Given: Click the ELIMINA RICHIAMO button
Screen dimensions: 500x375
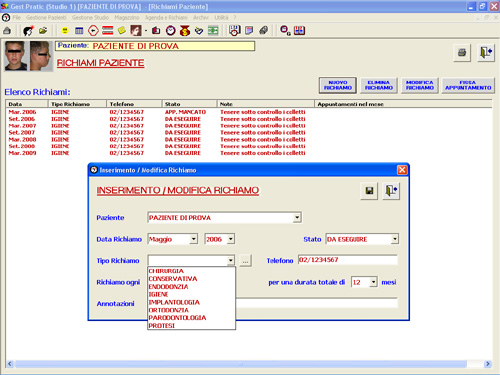Looking at the screenshot, I should click(x=379, y=85).
